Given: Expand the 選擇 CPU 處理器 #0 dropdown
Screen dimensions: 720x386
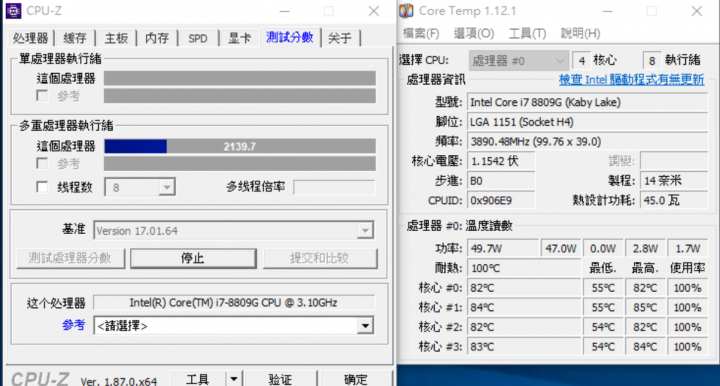Looking at the screenshot, I should pos(518,61).
